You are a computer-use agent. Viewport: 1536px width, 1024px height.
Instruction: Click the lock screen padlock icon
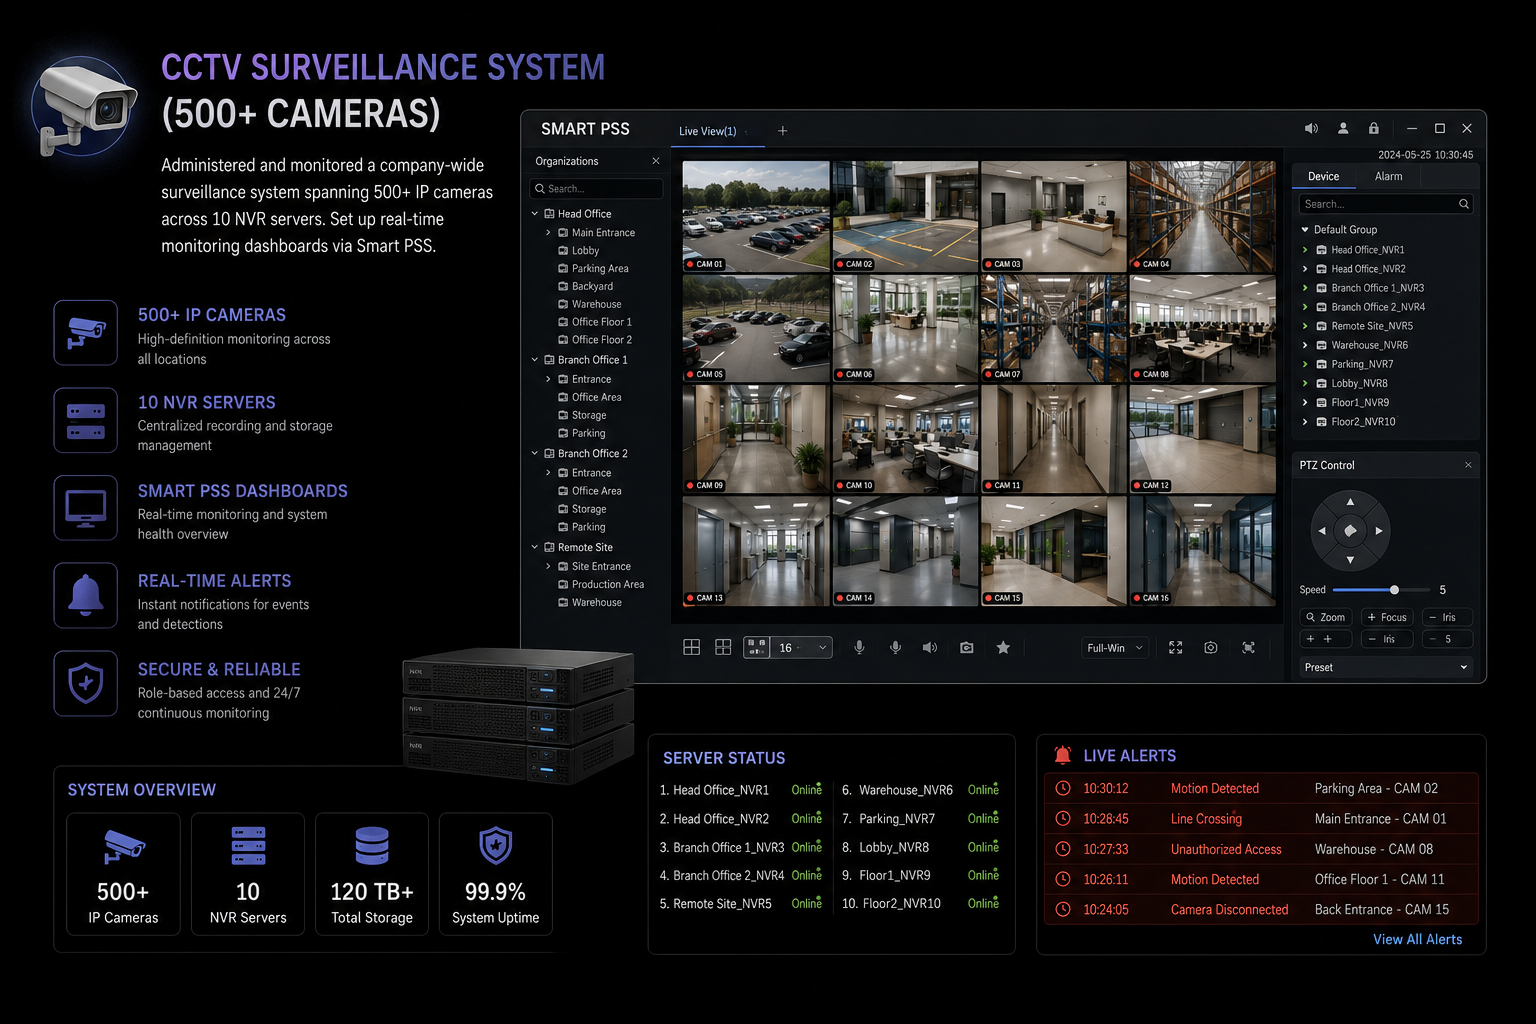1374,129
